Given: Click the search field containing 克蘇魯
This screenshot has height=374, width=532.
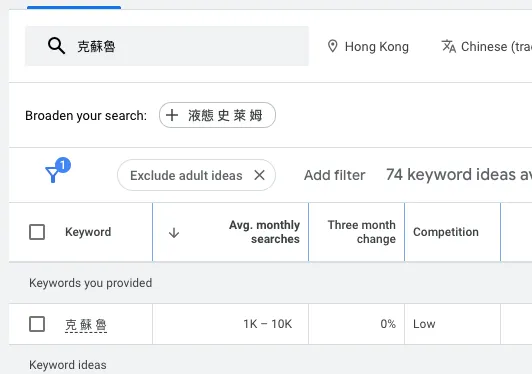Looking at the screenshot, I should 167,46.
